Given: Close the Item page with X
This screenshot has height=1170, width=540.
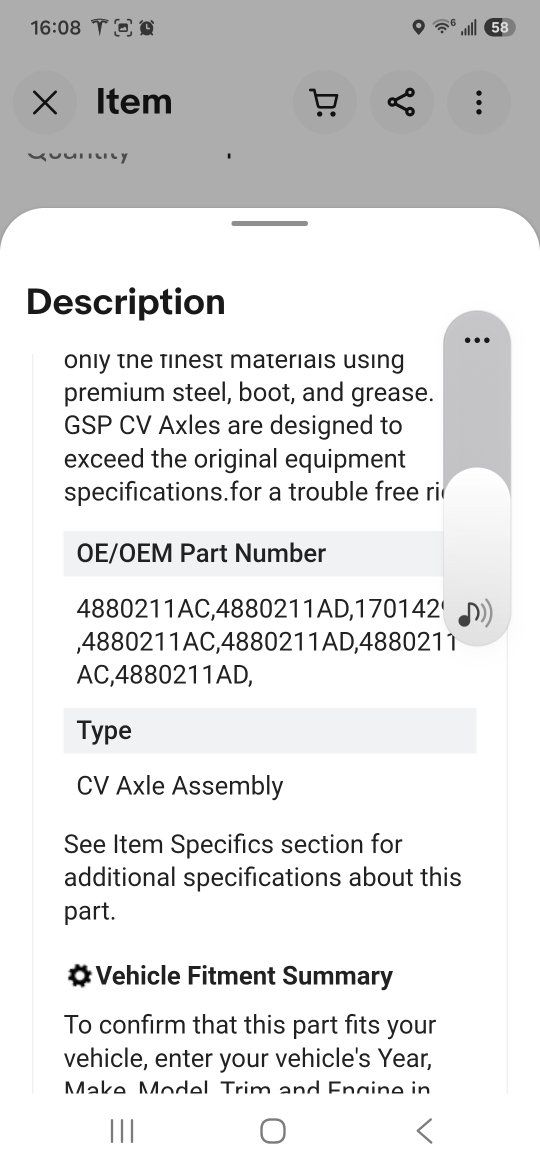Looking at the screenshot, I should coord(45,102).
